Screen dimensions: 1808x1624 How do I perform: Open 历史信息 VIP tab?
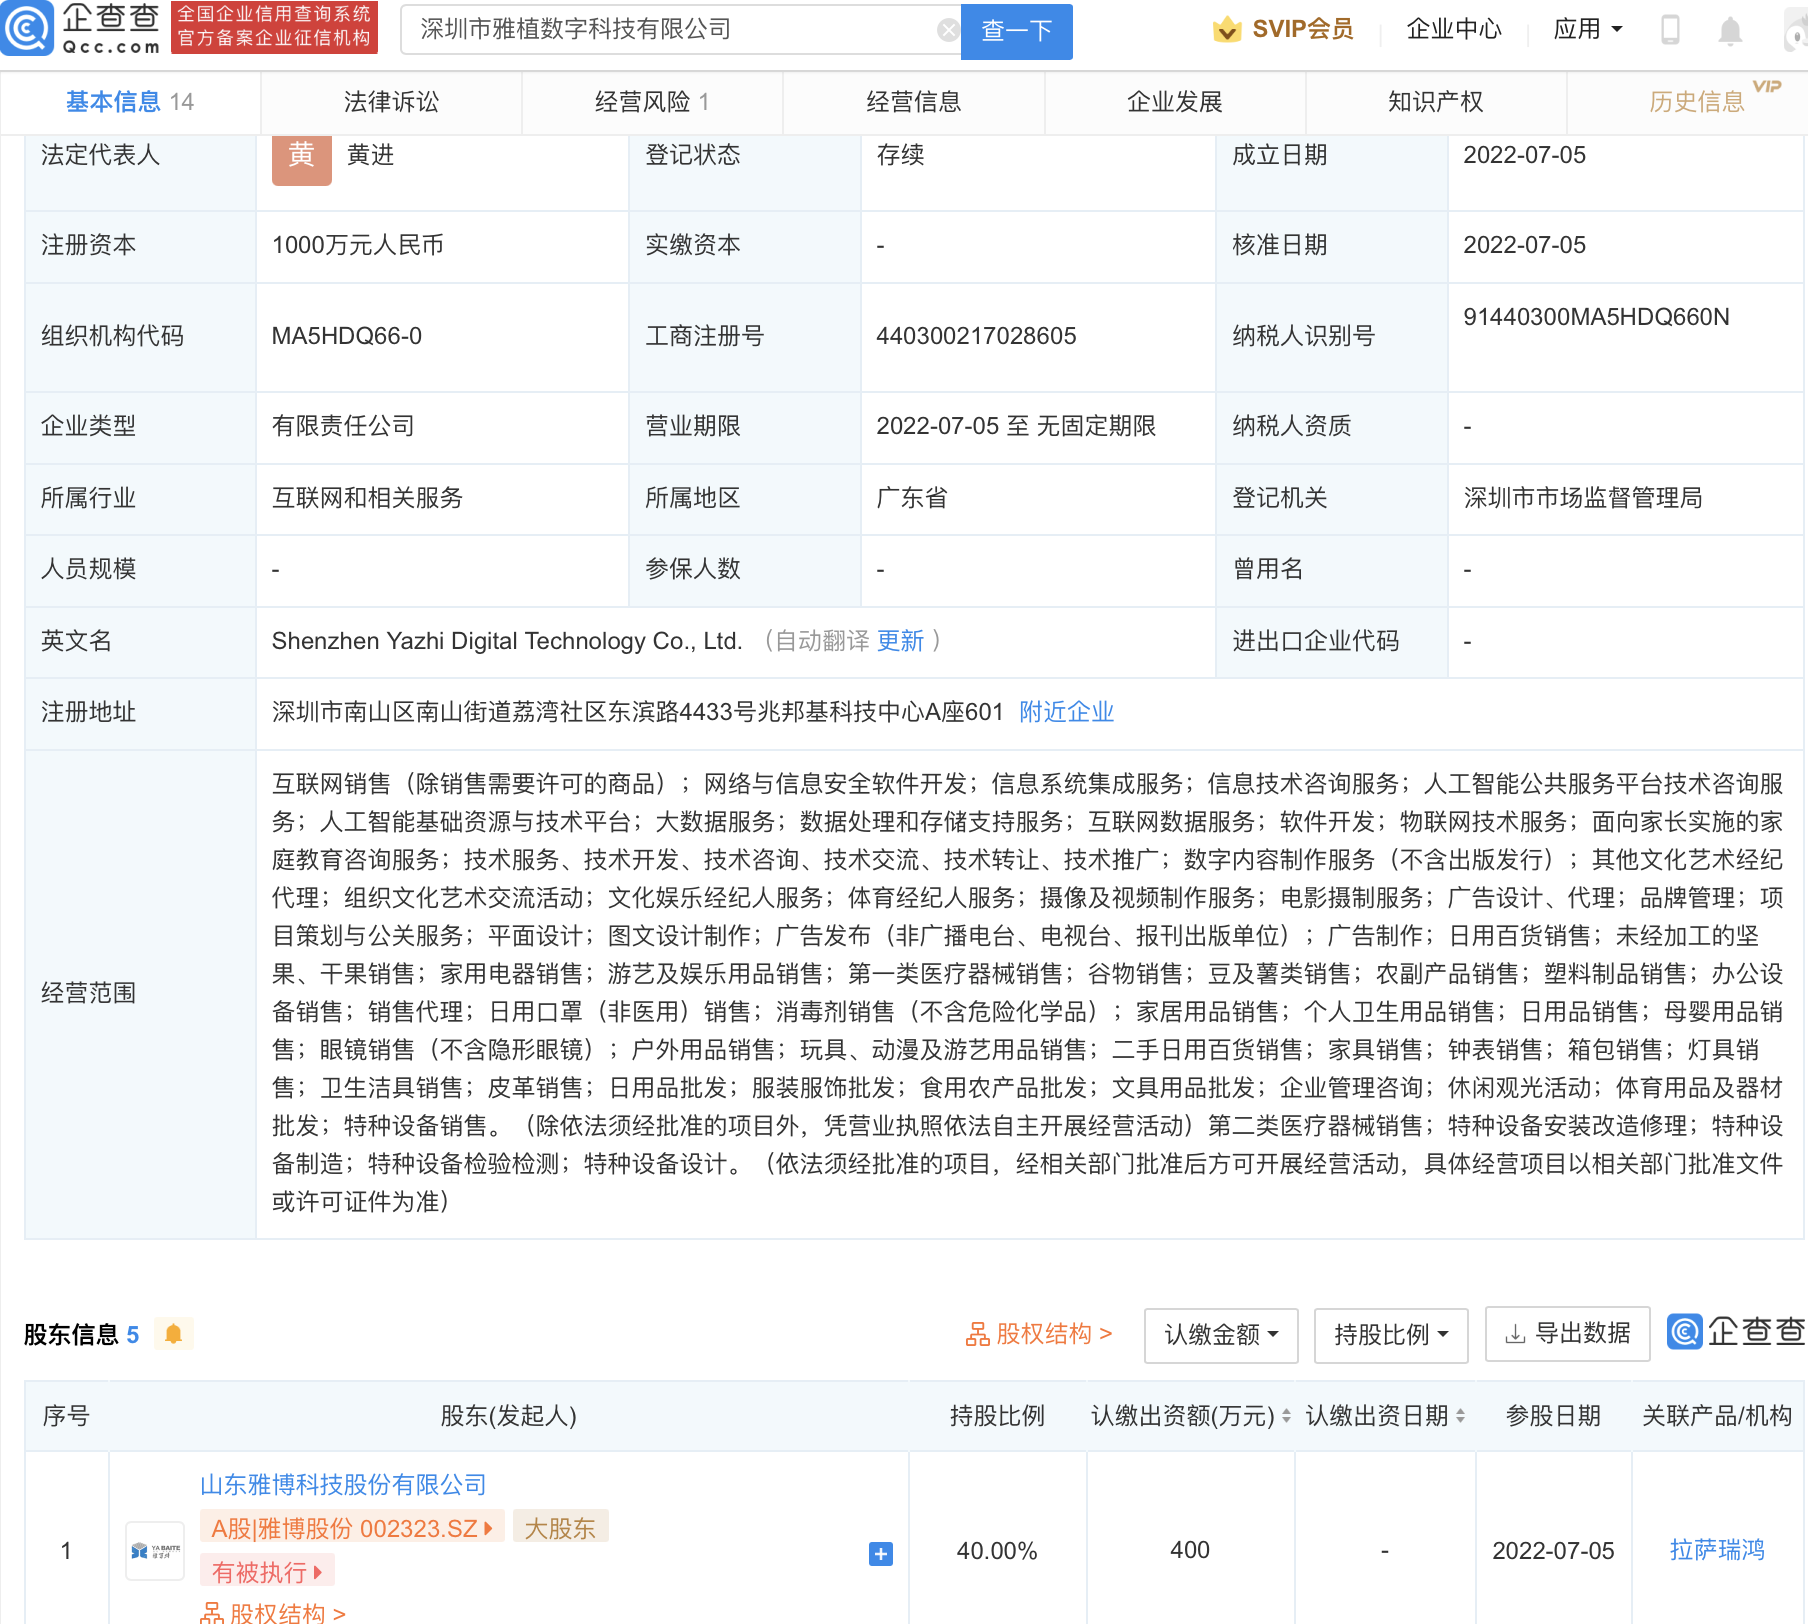click(x=1696, y=102)
